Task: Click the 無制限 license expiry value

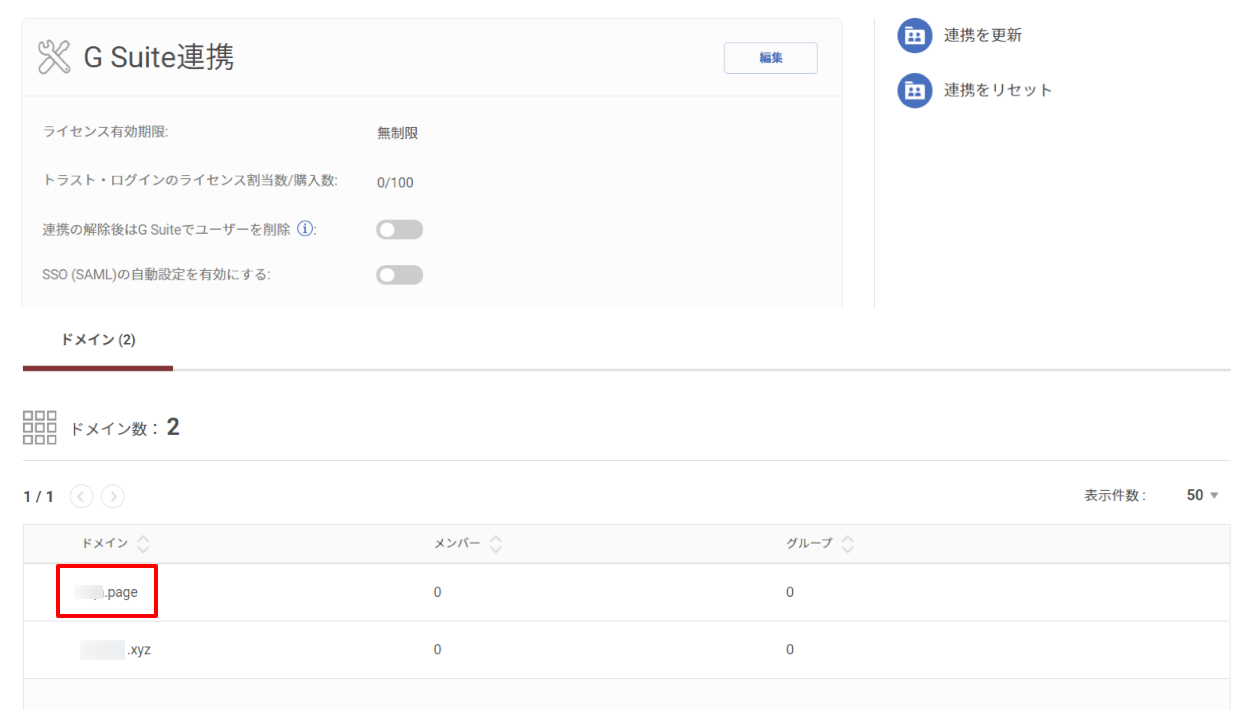Action: tap(397, 133)
